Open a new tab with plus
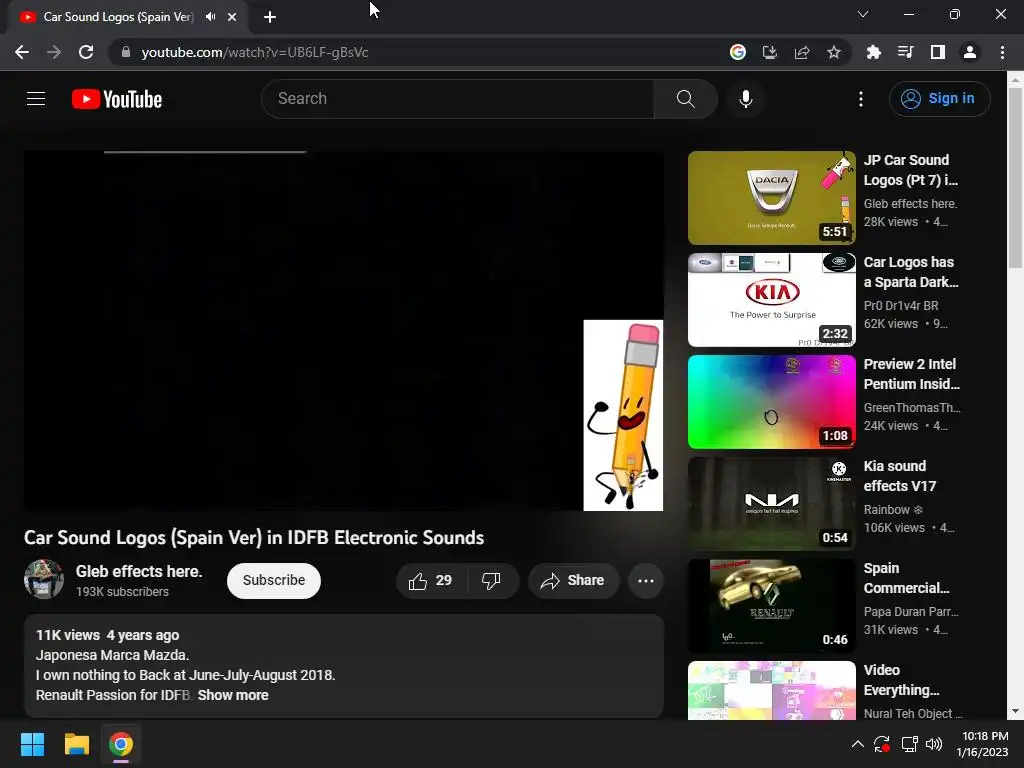This screenshot has height=768, width=1024. click(x=270, y=18)
